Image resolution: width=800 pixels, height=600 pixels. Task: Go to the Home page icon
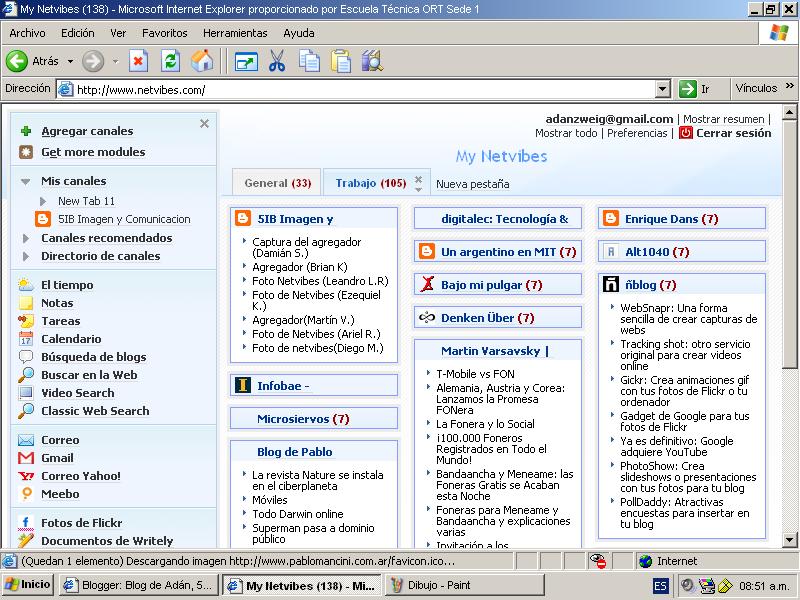point(202,61)
